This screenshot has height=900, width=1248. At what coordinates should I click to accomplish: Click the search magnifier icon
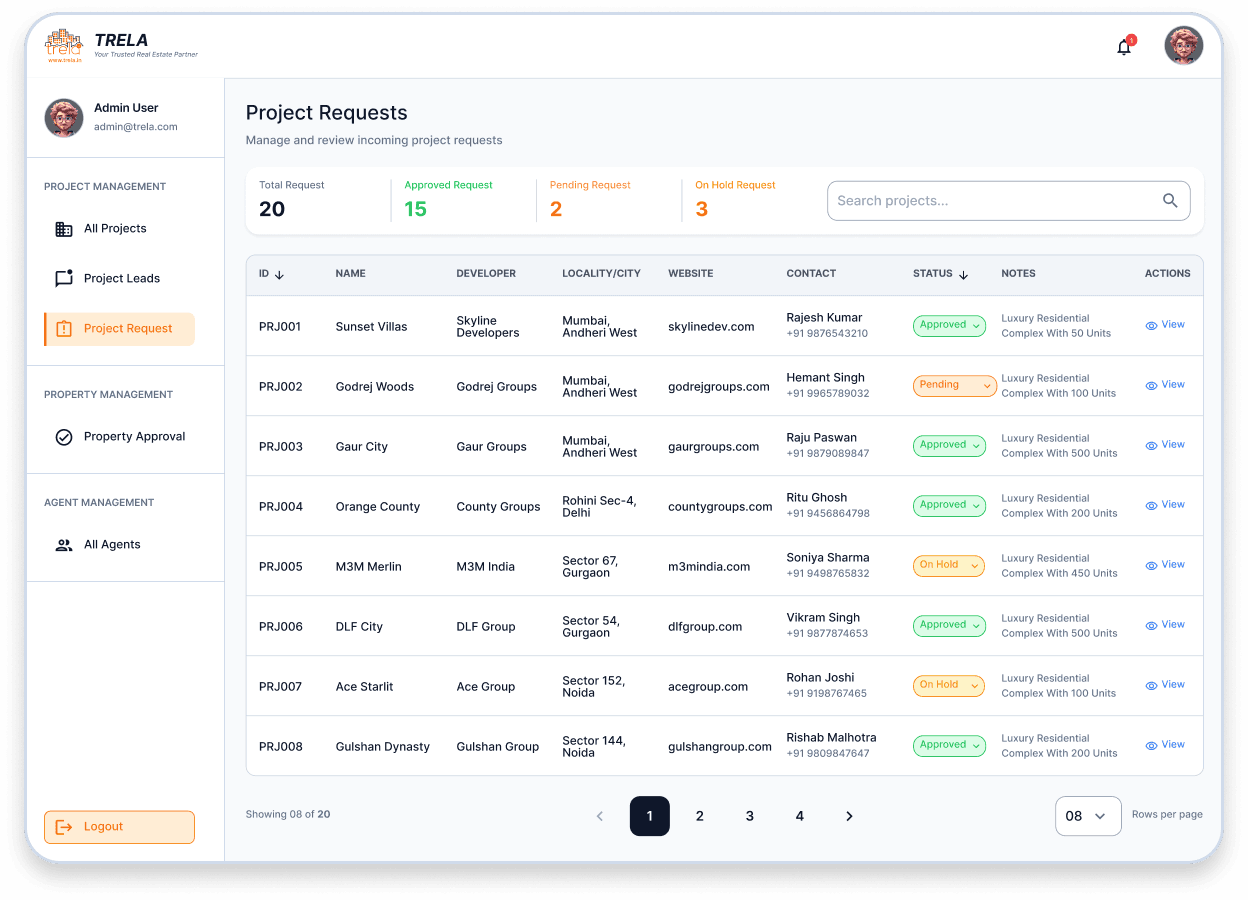1170,201
